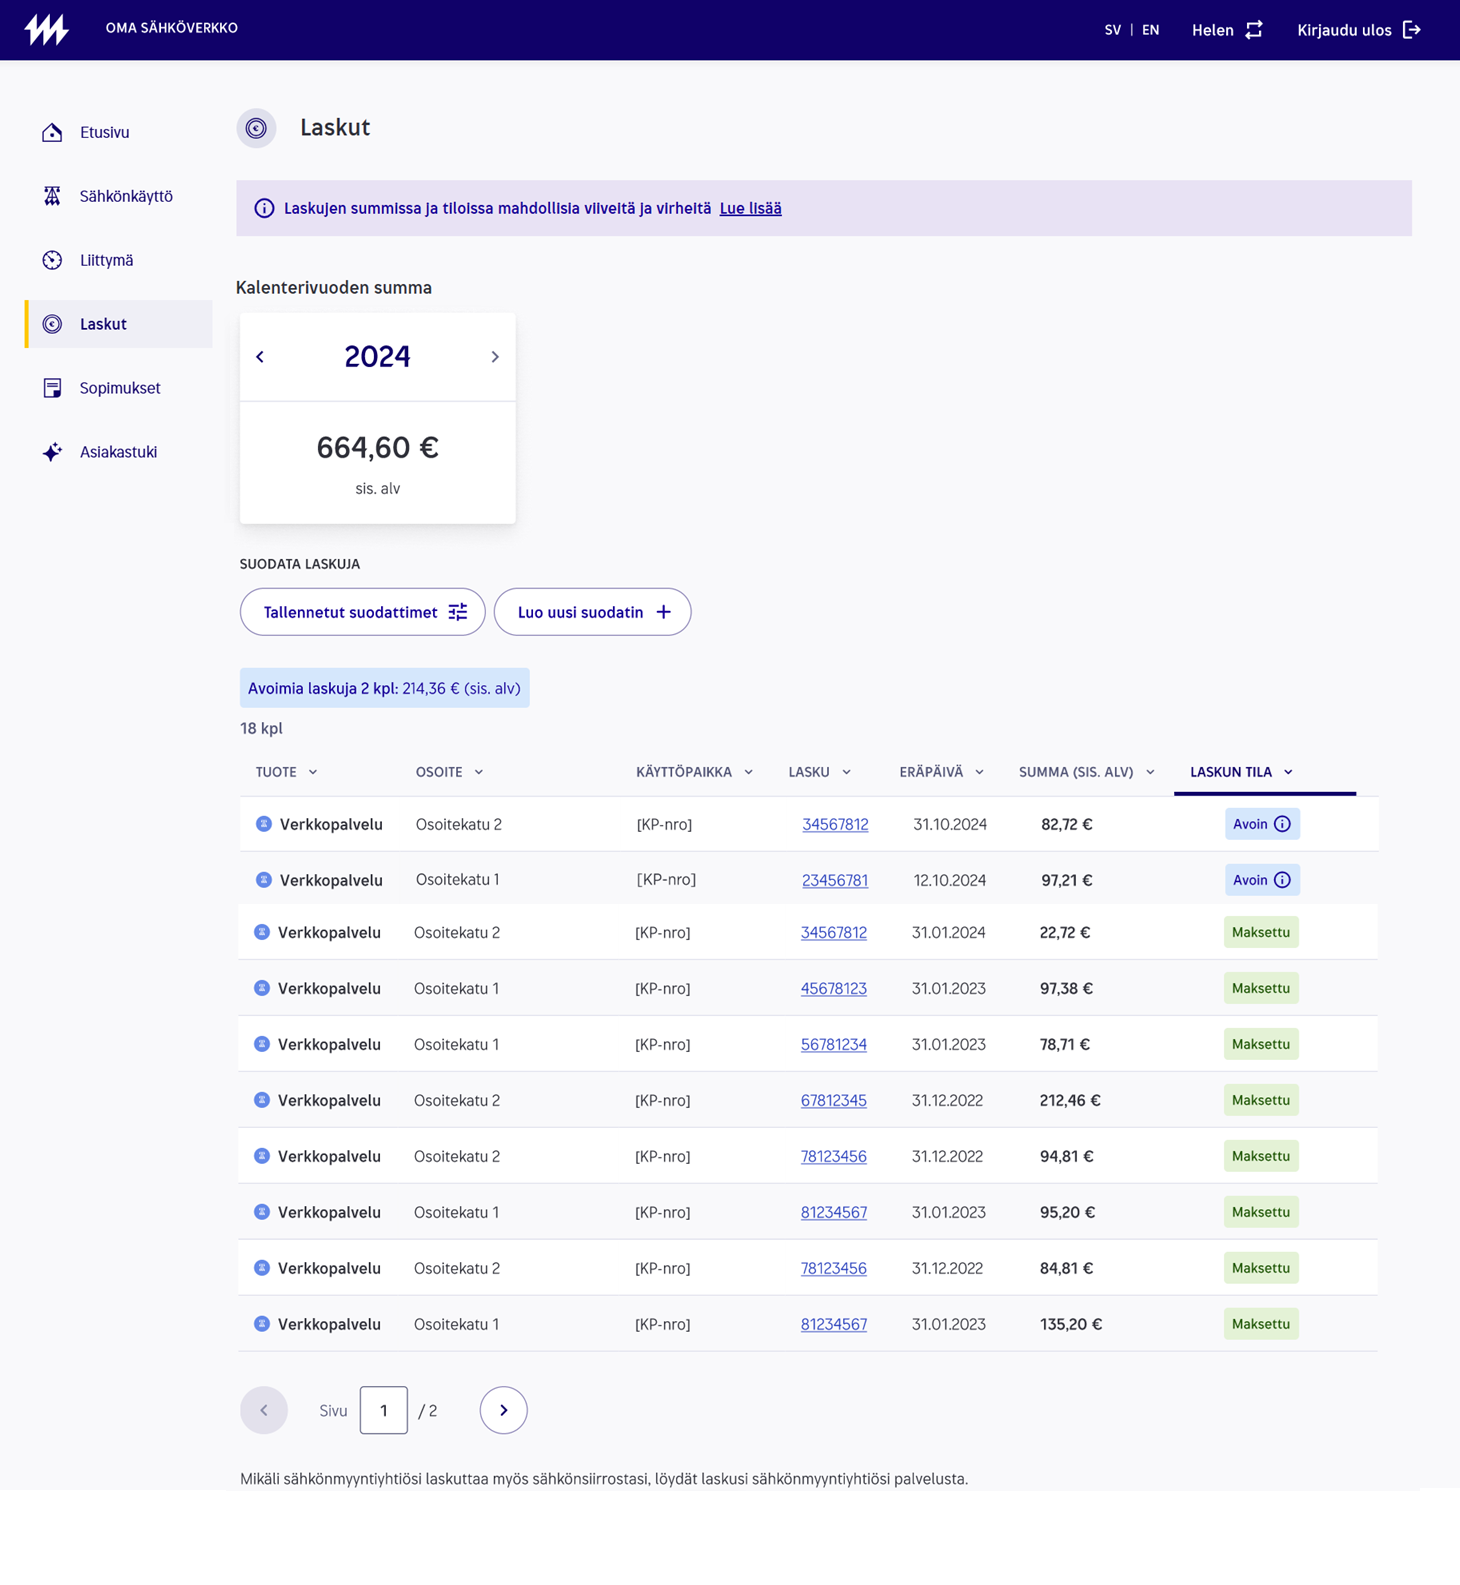The height and width of the screenshot is (1585, 1460).
Task: Open invoice number 67812345
Action: click(x=833, y=1100)
